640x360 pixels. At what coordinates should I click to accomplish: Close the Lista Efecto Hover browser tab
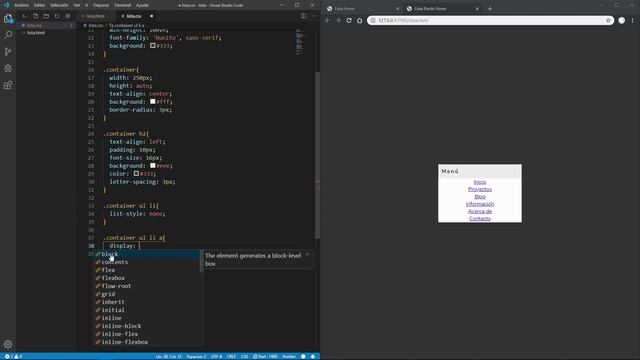[x=477, y=9]
